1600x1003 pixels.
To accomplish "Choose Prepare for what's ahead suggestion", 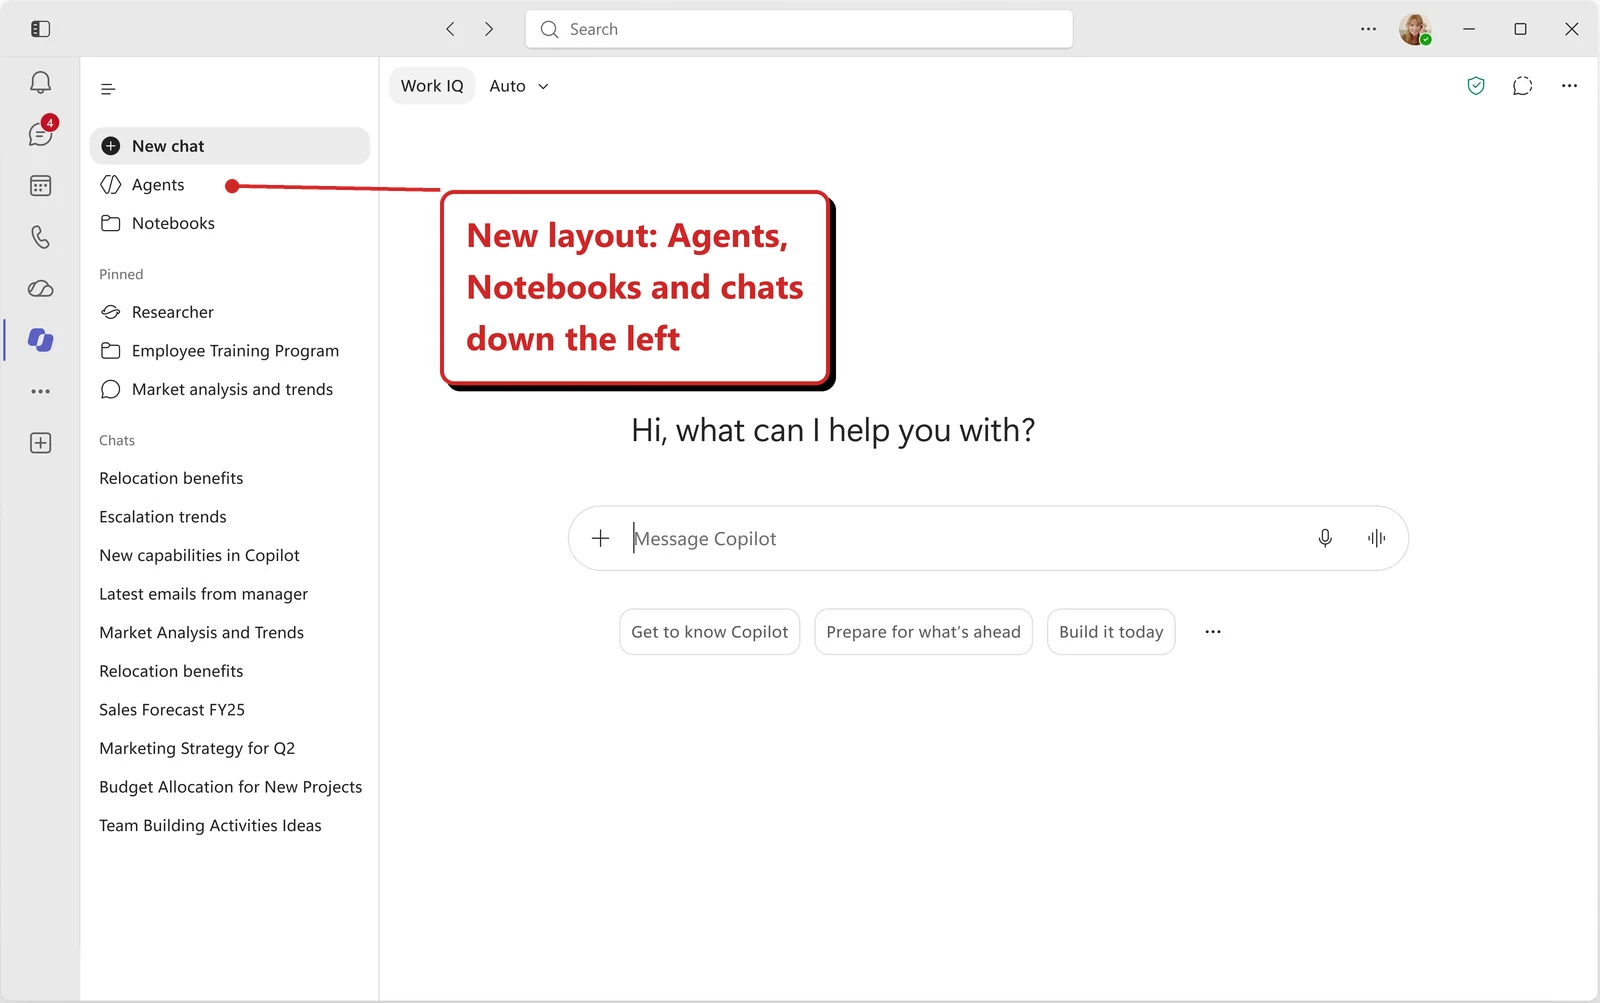I will tap(923, 632).
